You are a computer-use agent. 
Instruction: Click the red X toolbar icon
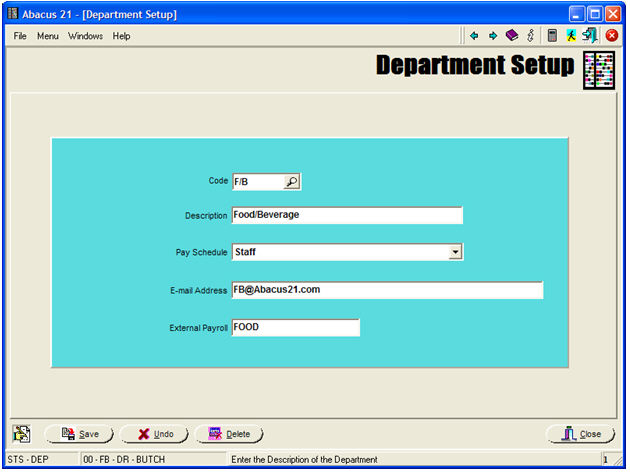[611, 35]
